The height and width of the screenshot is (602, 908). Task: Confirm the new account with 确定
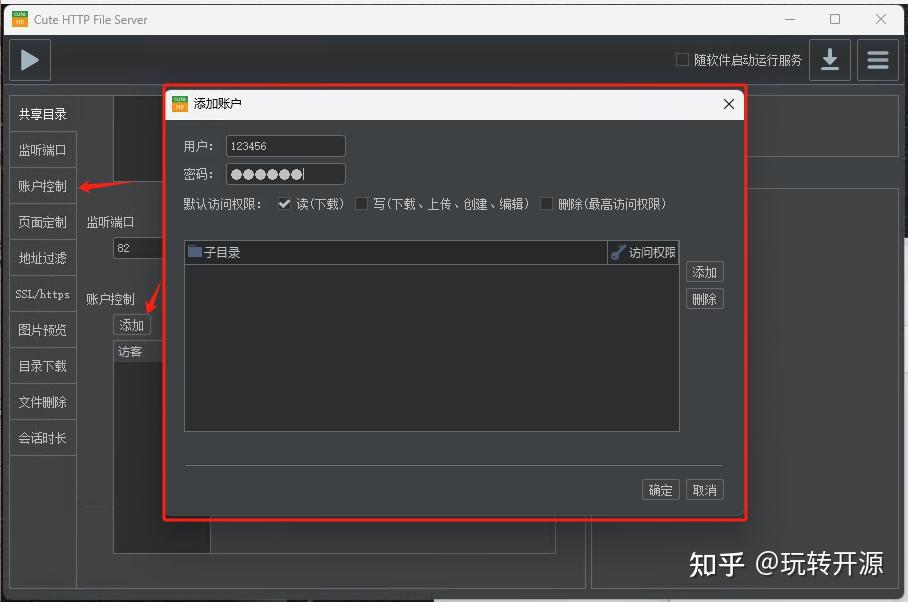(x=660, y=489)
